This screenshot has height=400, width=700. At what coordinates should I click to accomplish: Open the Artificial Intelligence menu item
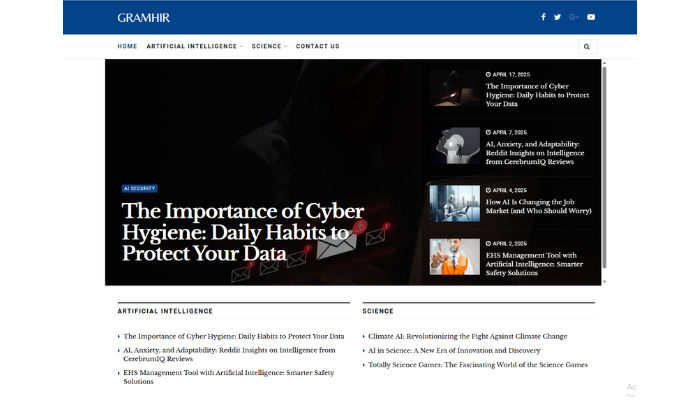192,46
